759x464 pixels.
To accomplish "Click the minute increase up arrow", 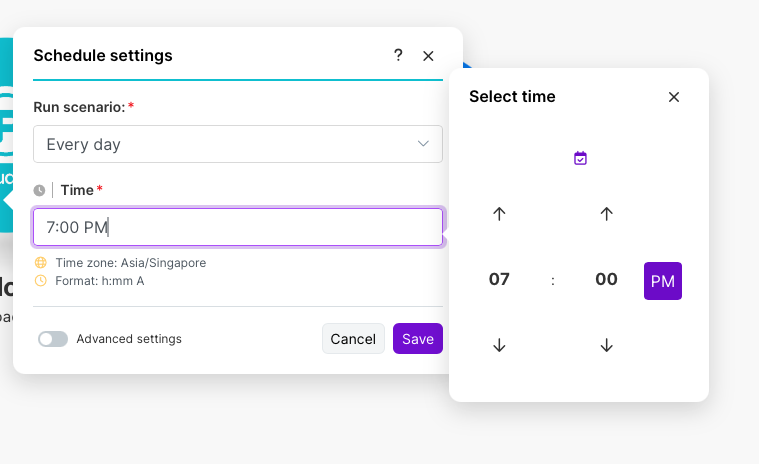I will pos(606,213).
